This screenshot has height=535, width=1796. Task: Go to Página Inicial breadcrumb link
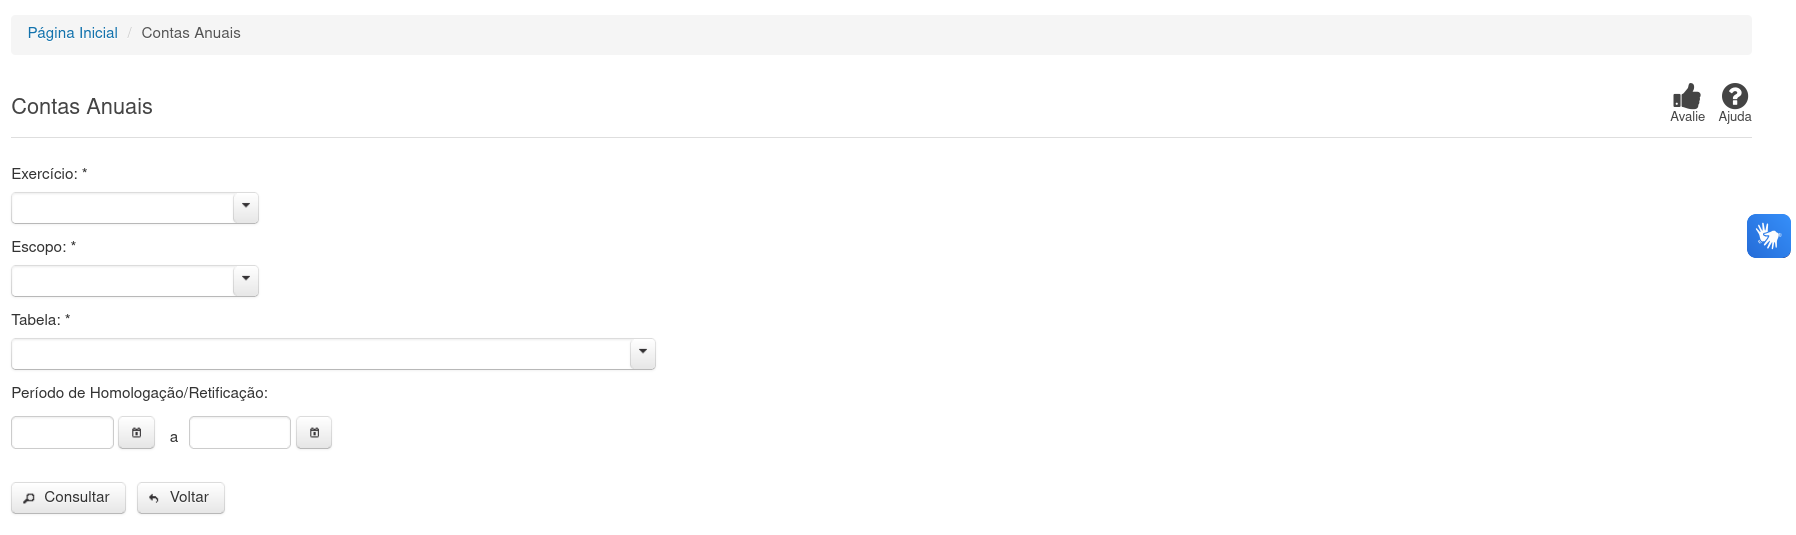pyautogui.click(x=72, y=33)
